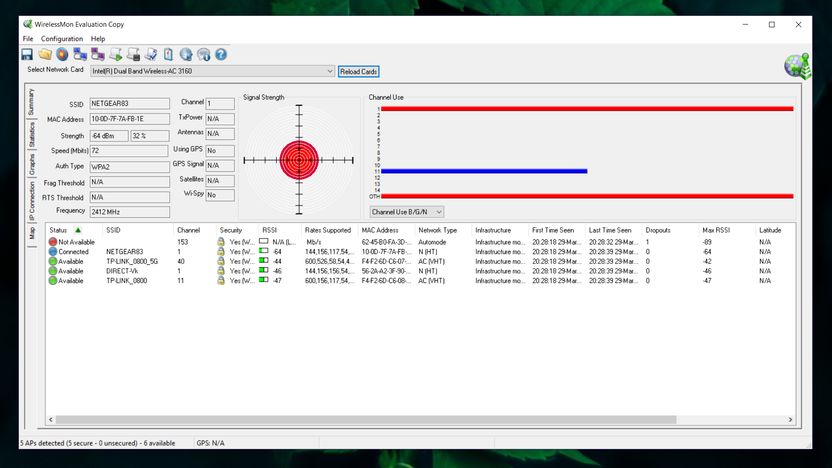
Task: Click the clipboard report toolbar icon
Action: [168, 54]
